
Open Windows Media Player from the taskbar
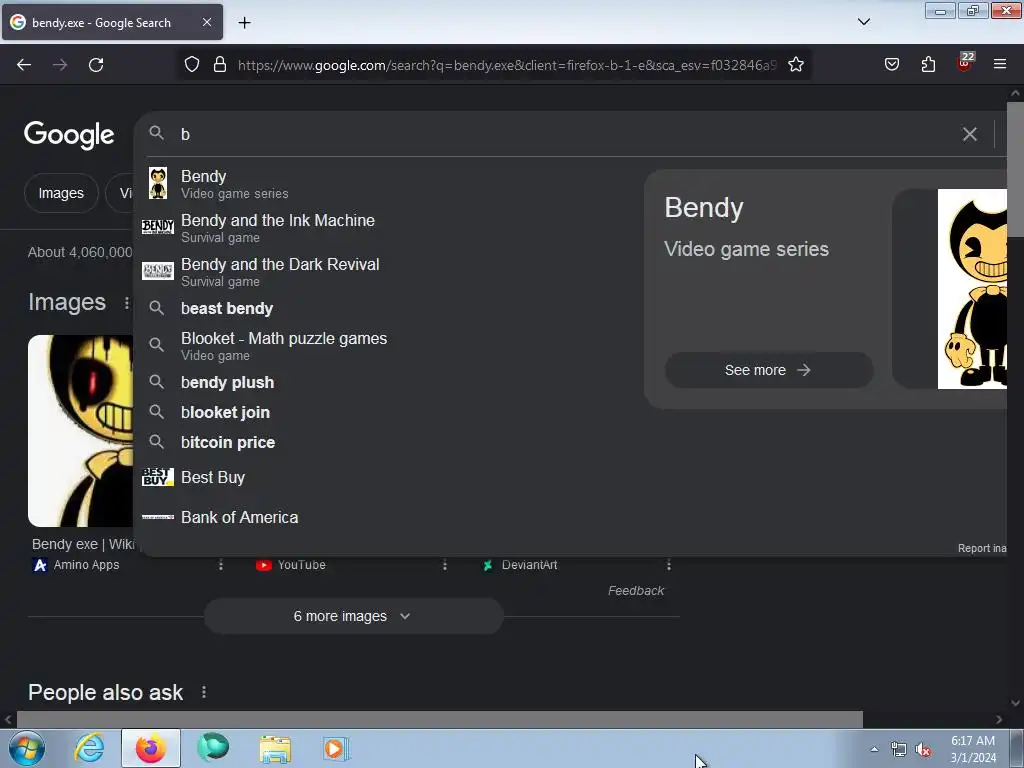(x=336, y=748)
